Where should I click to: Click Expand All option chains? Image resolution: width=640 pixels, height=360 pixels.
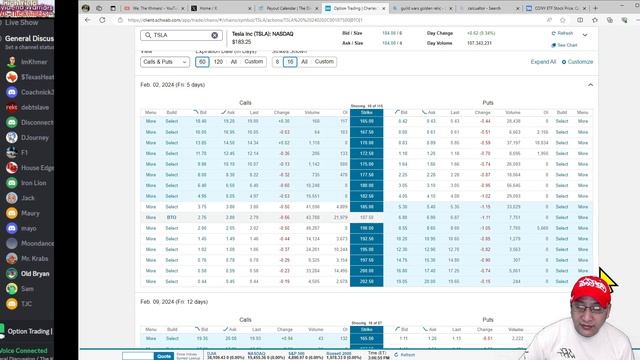(x=543, y=62)
